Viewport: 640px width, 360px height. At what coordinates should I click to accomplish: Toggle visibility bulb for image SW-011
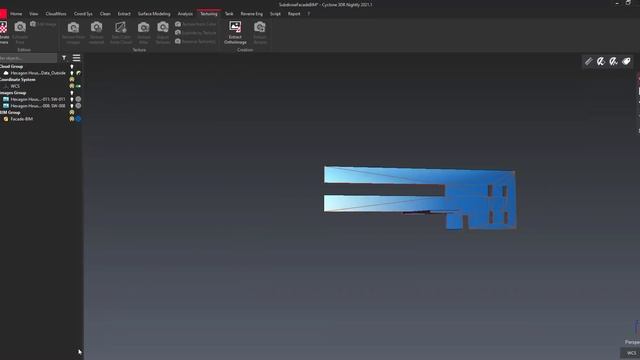click(72, 99)
